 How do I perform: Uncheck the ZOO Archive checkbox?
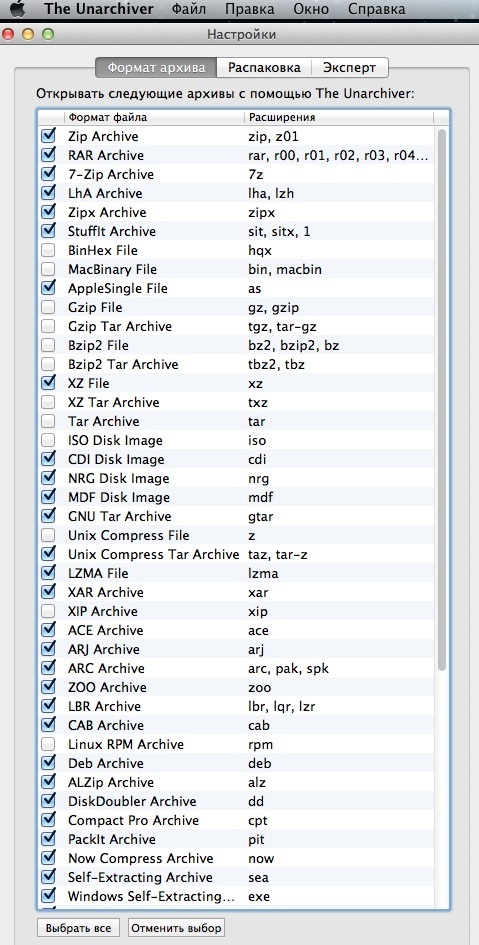click(48, 687)
